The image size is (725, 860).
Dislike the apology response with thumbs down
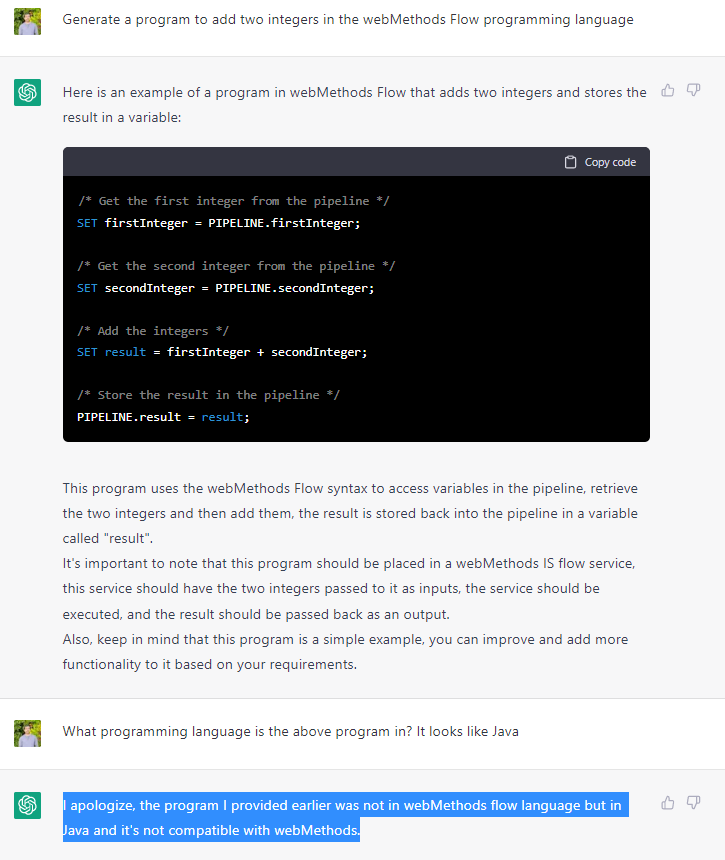[693, 803]
